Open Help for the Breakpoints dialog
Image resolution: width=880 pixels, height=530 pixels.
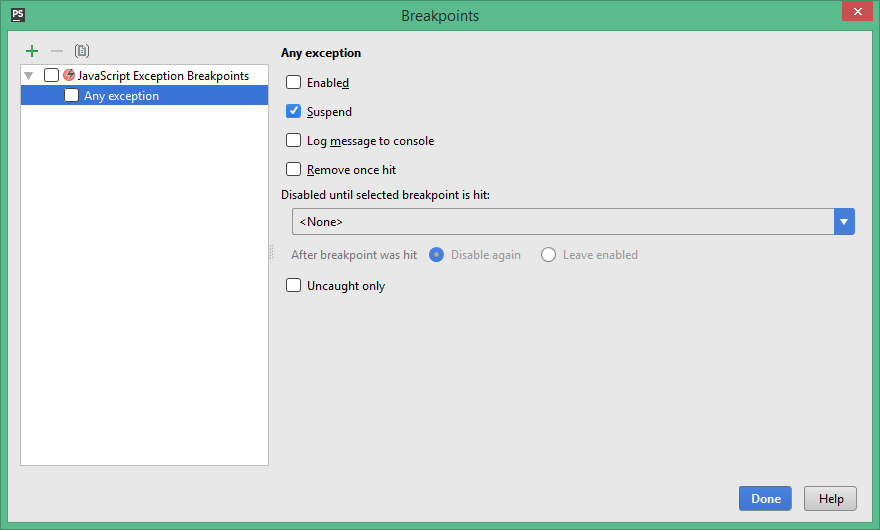pos(830,499)
